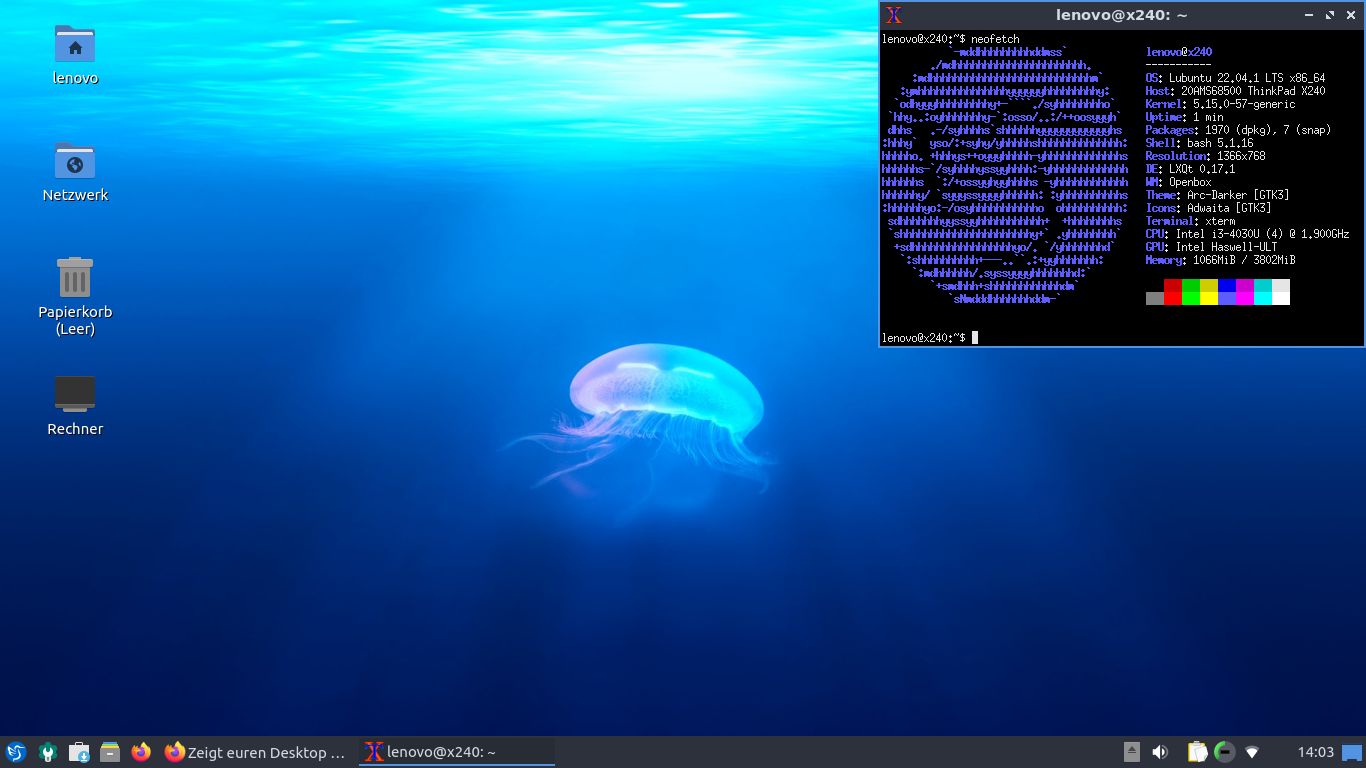Click the 'DE: LXQt 0.17.1' line
Image resolution: width=1366 pixels, height=768 pixels.
tap(1190, 169)
